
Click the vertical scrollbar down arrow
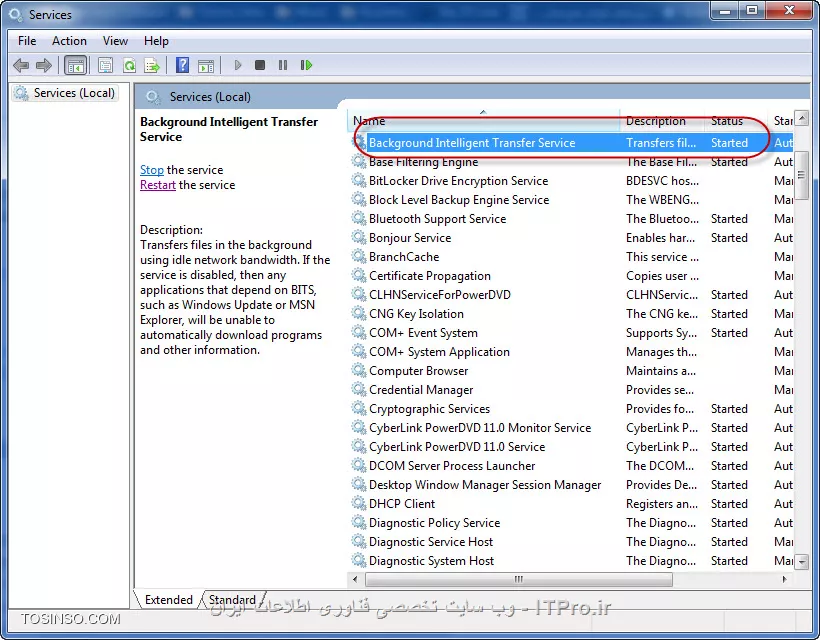click(x=801, y=562)
